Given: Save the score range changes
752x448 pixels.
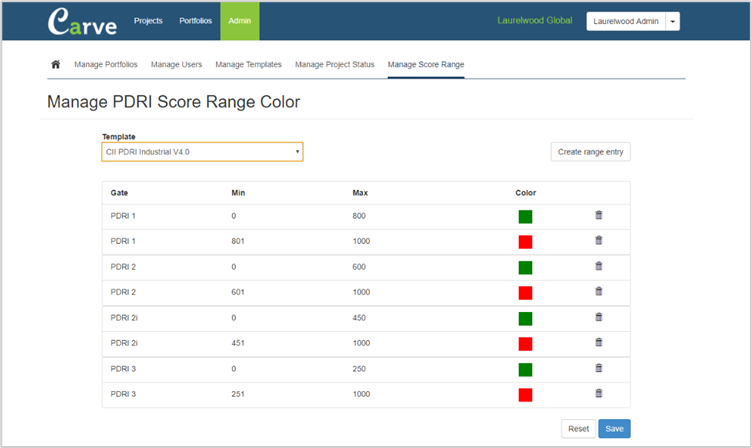Looking at the screenshot, I should pos(614,429).
